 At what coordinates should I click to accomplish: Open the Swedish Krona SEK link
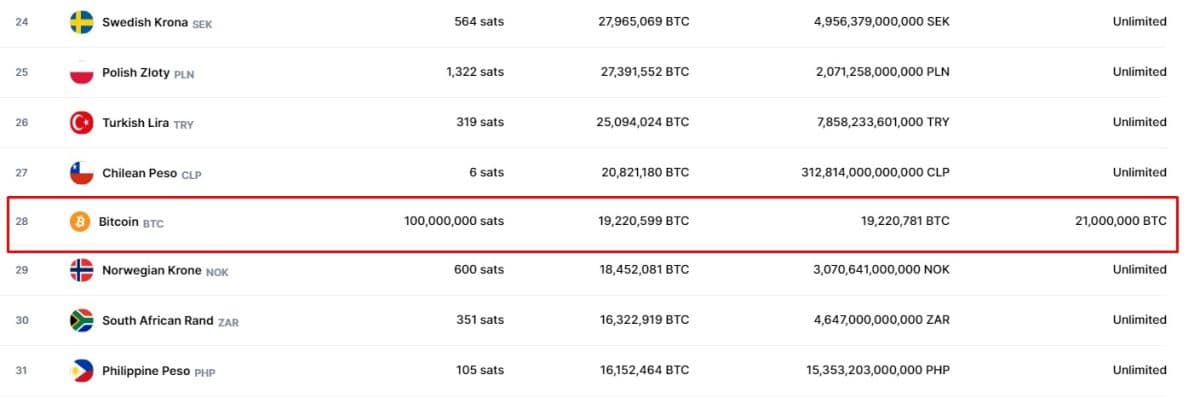tap(157, 22)
